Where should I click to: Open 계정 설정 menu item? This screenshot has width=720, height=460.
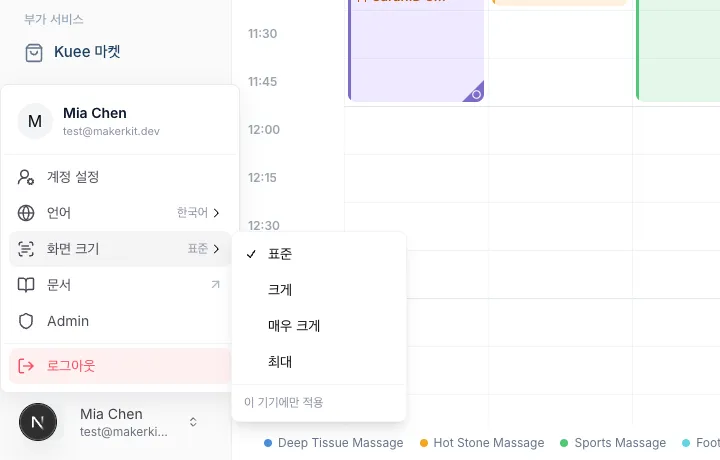119,177
